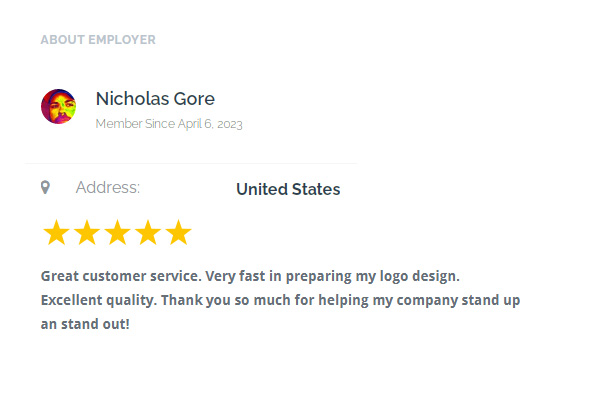
Task: Click Nicholas Gore's profile avatar
Action: [58, 106]
